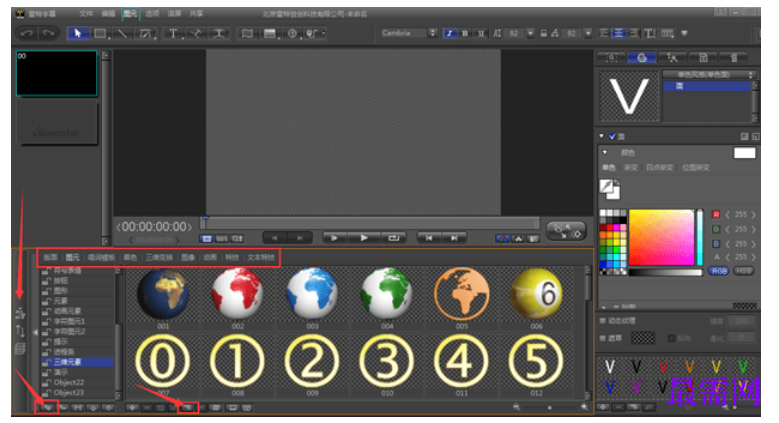Screen dimensions: 779x423
Task: Pick the red and white globe 002
Action: tap(237, 293)
